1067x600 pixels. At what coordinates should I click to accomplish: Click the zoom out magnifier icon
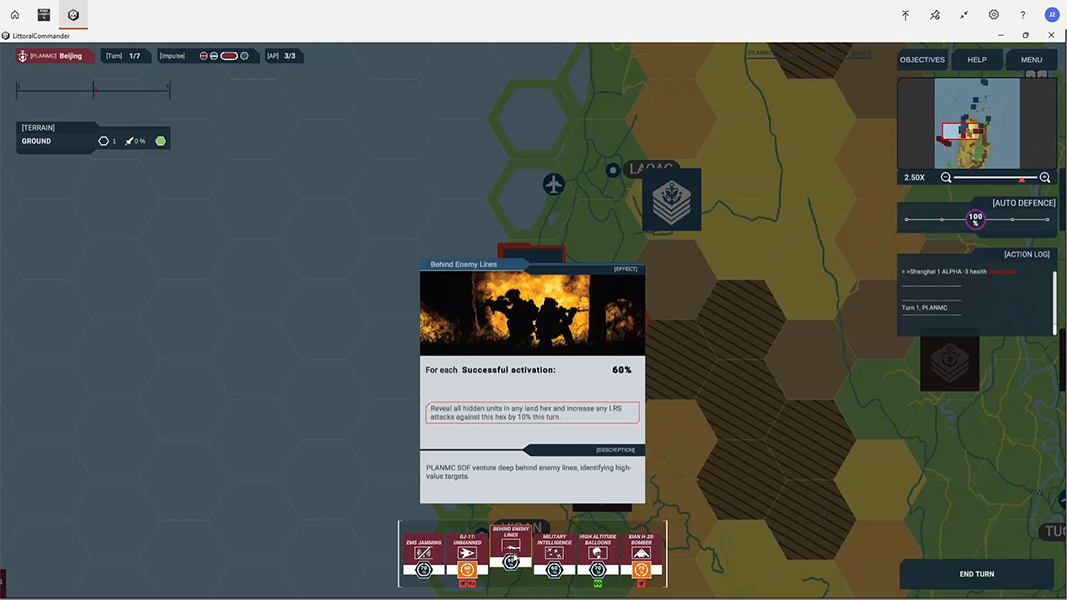[x=946, y=177]
